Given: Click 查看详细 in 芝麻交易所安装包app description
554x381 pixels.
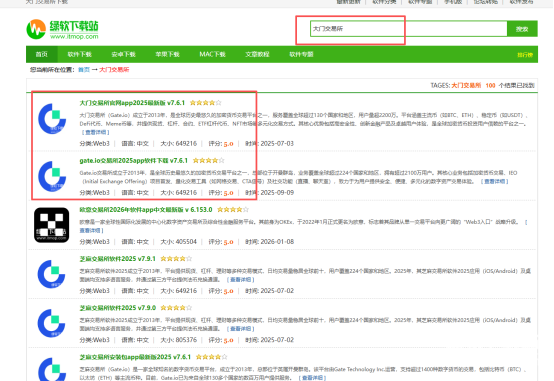Looking at the screenshot, I should click(312, 378).
